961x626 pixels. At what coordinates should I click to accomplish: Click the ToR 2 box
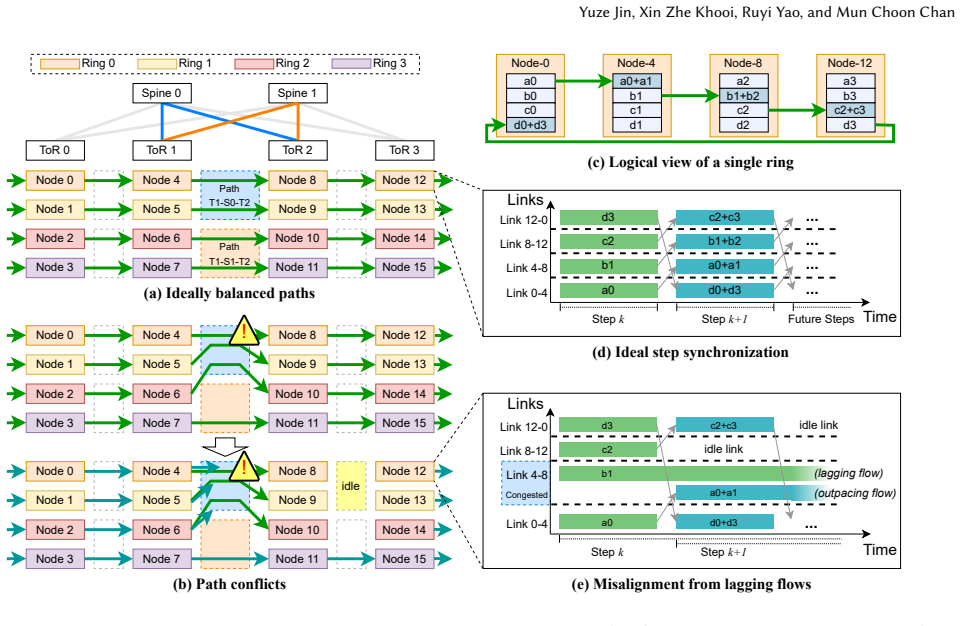tap(298, 150)
